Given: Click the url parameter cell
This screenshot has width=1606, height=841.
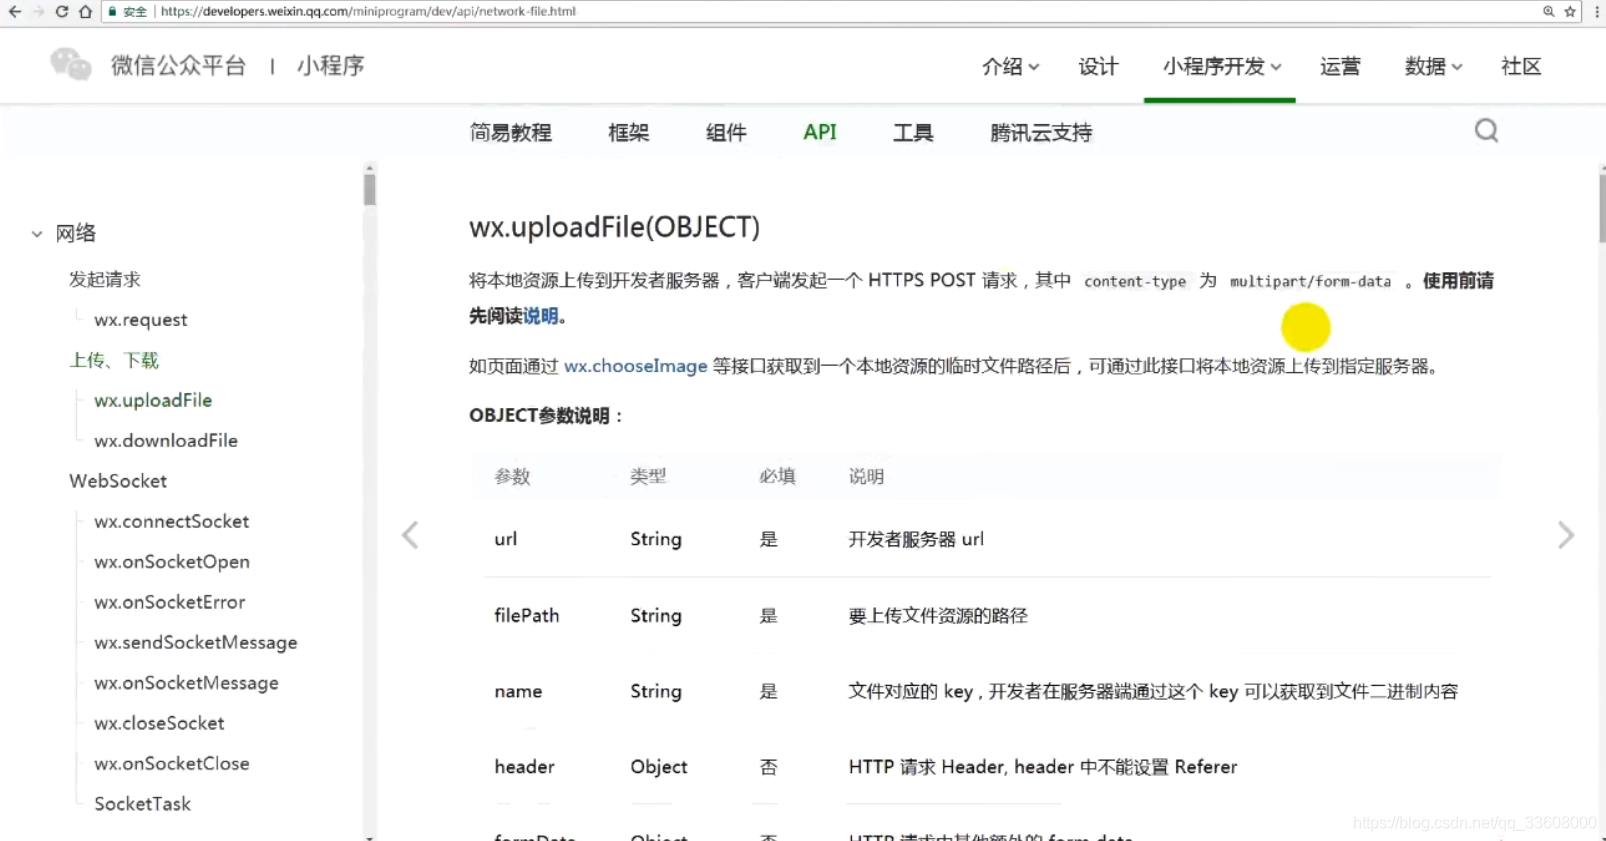Looking at the screenshot, I should [x=506, y=539].
